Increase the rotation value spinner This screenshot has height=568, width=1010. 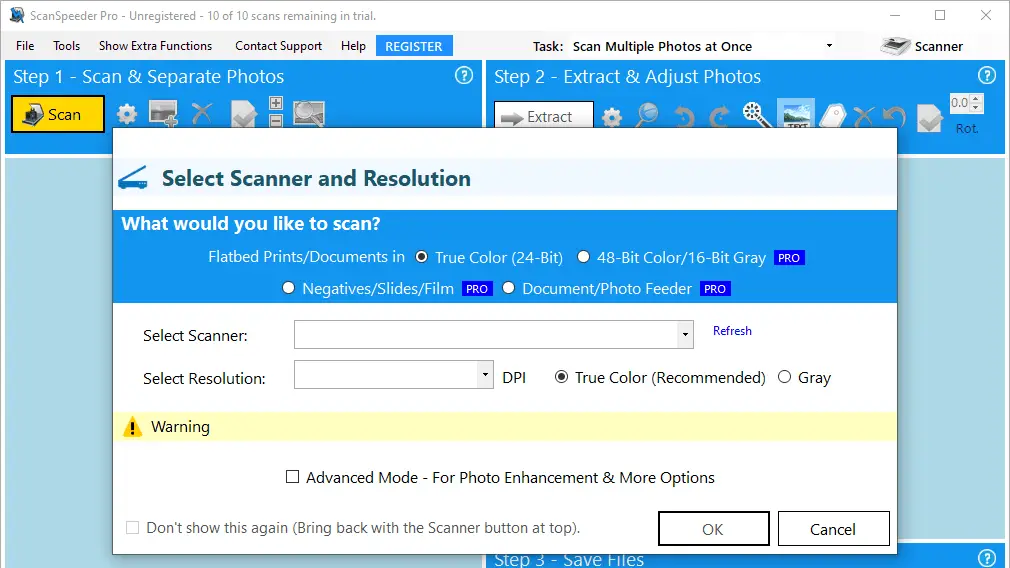tap(977, 99)
